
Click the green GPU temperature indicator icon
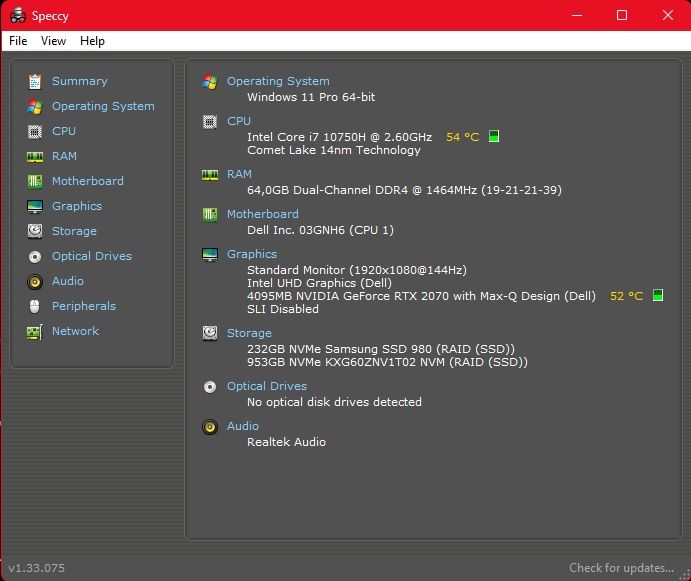pyautogui.click(x=658, y=295)
